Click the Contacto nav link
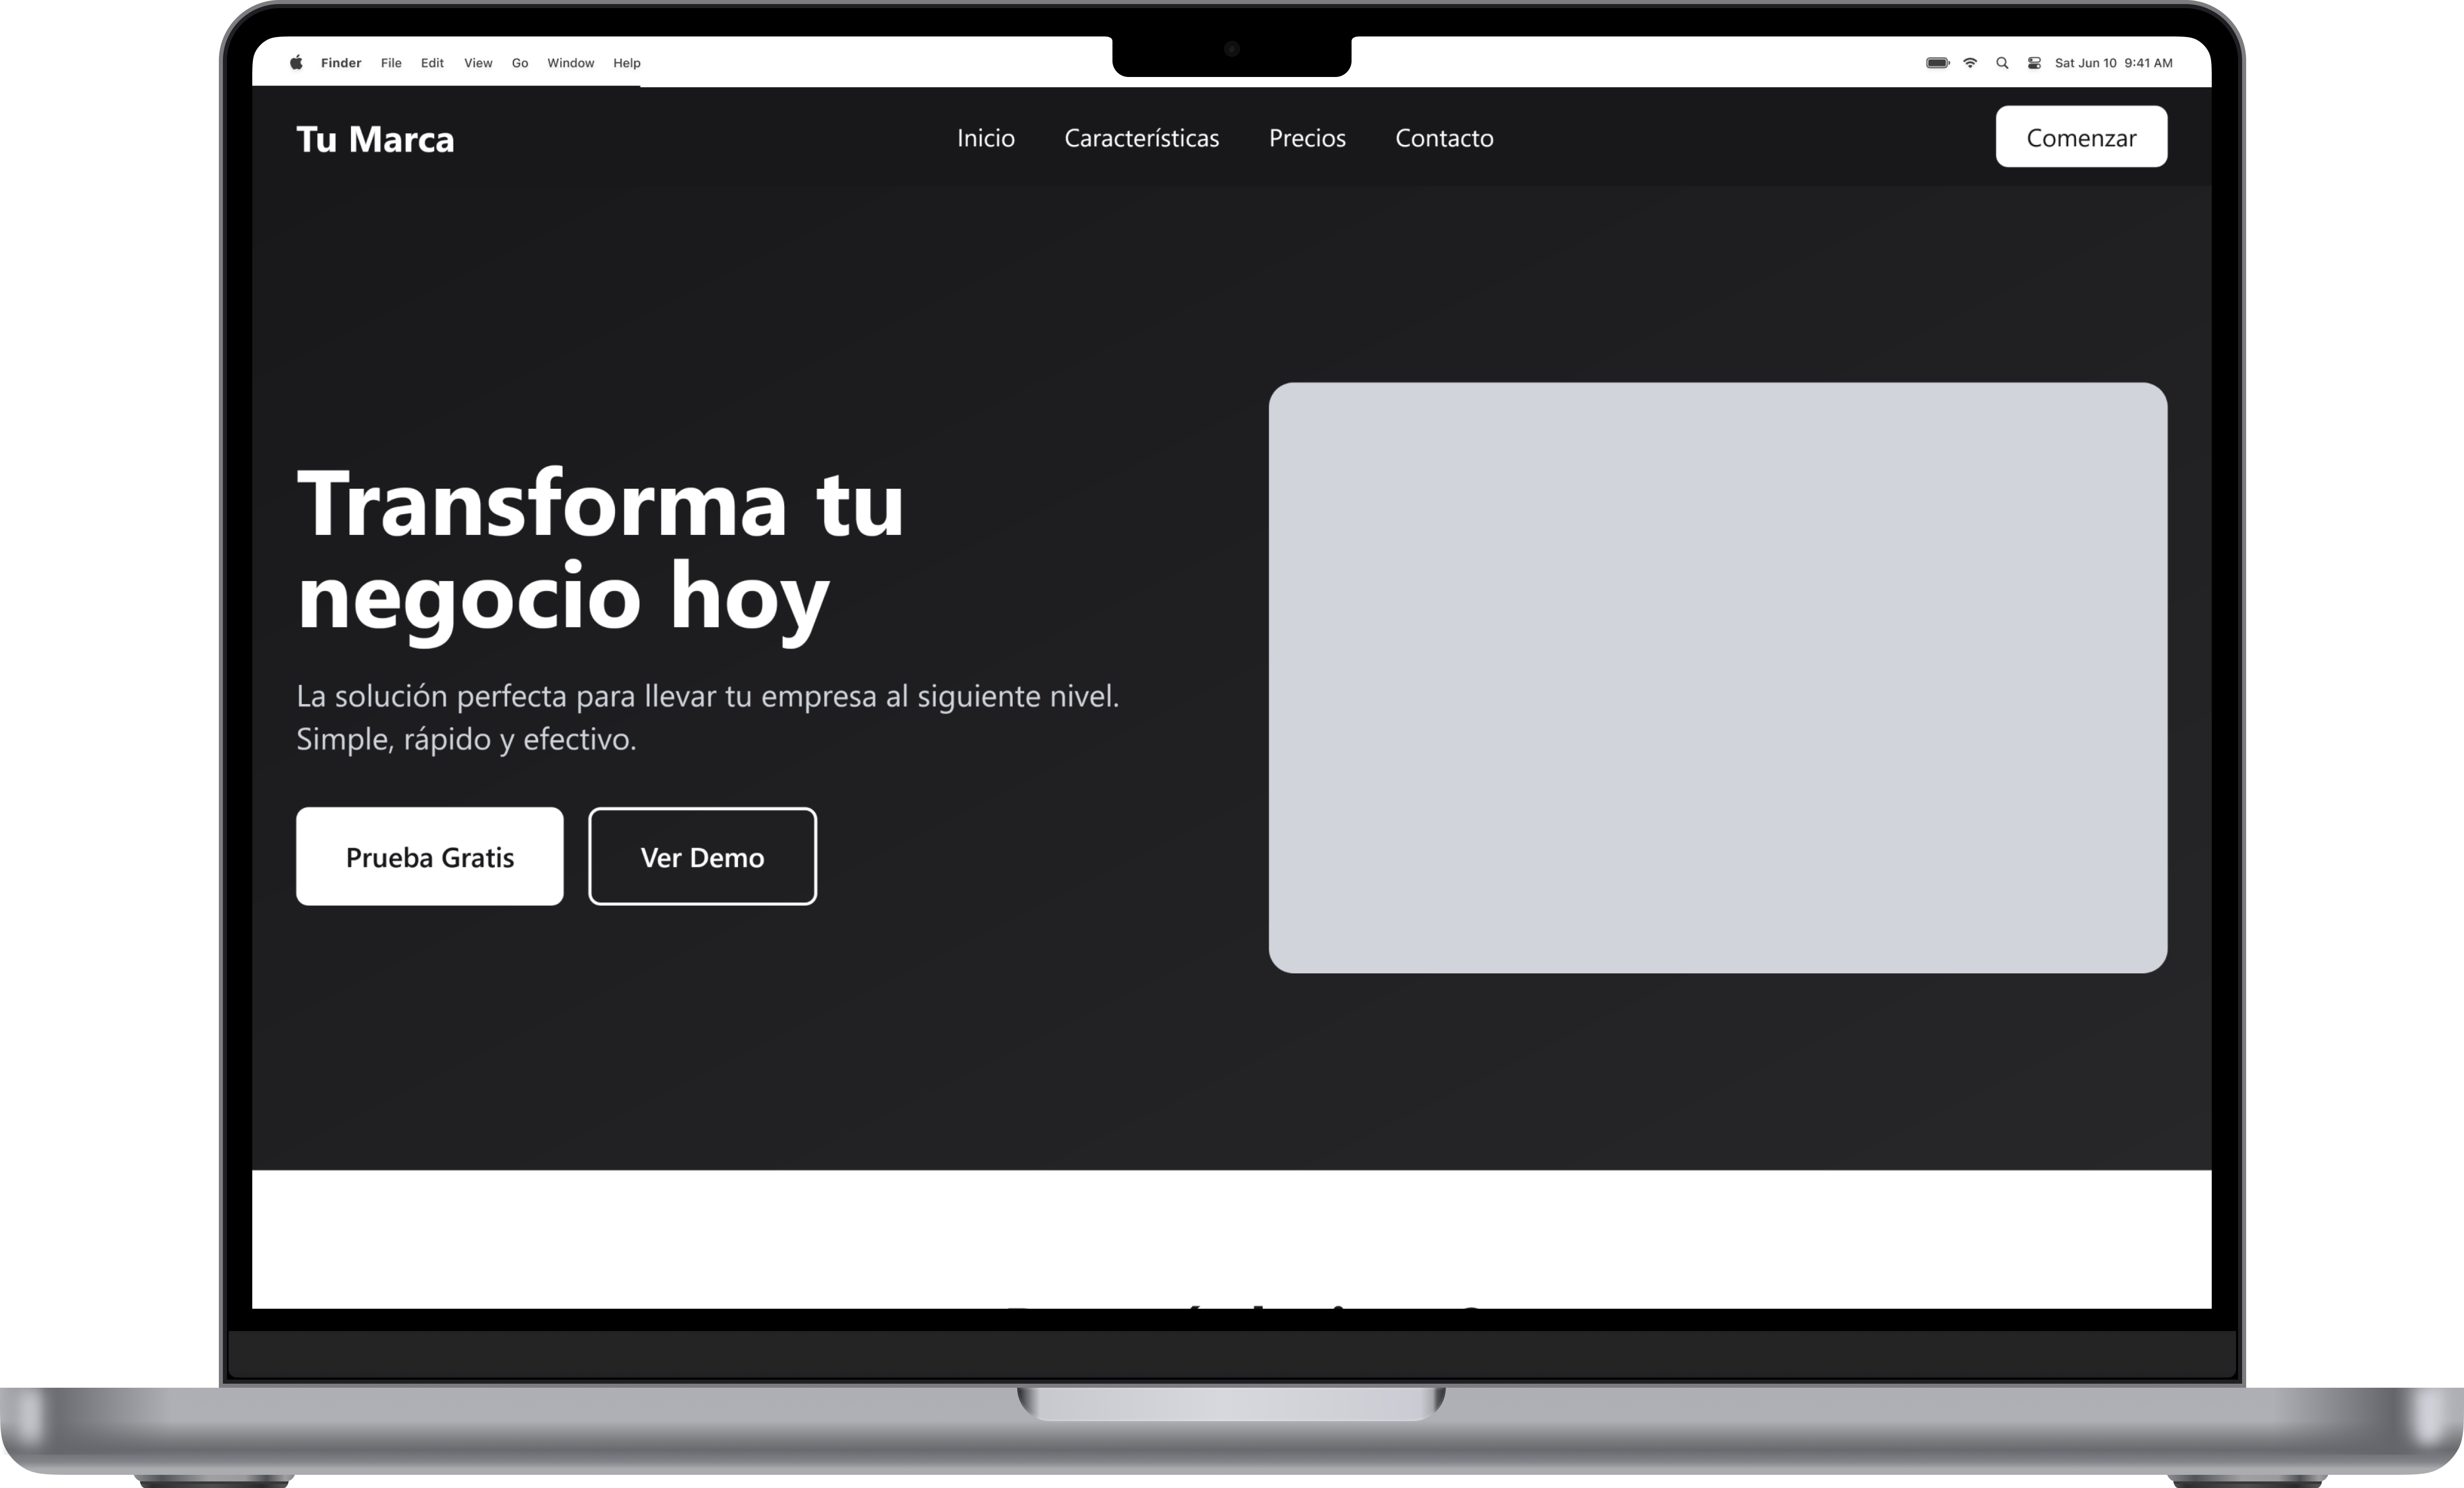 coord(1444,138)
